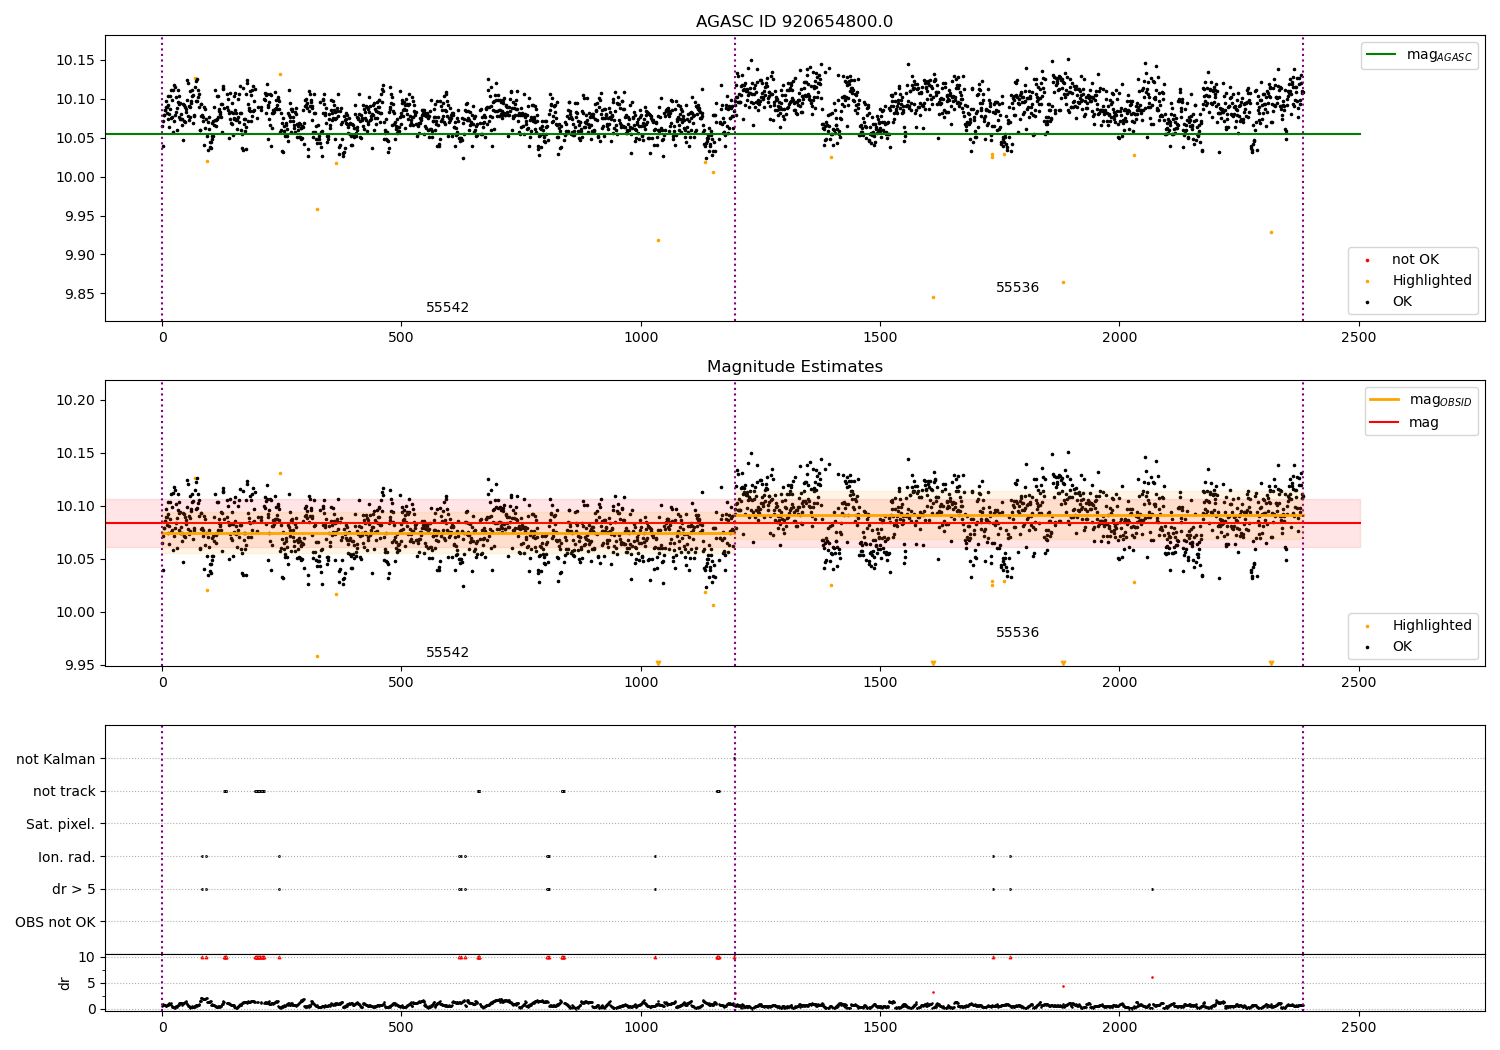The height and width of the screenshot is (1050, 1500).
Task: Click the orange mag OBSID legend entry
Action: pyautogui.click(x=1421, y=400)
